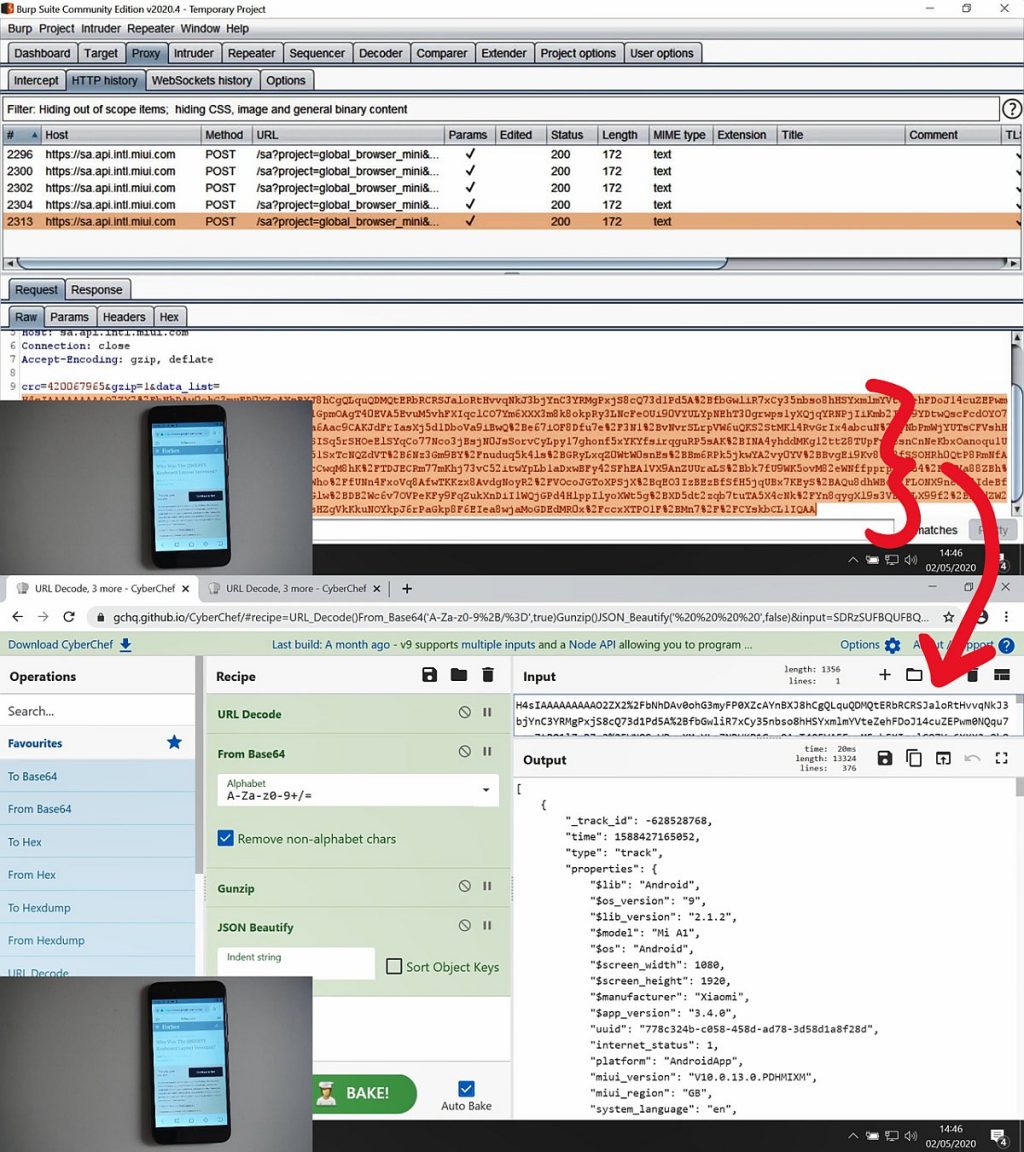
Task: Clear the recipe with the trash icon
Action: (x=488, y=675)
